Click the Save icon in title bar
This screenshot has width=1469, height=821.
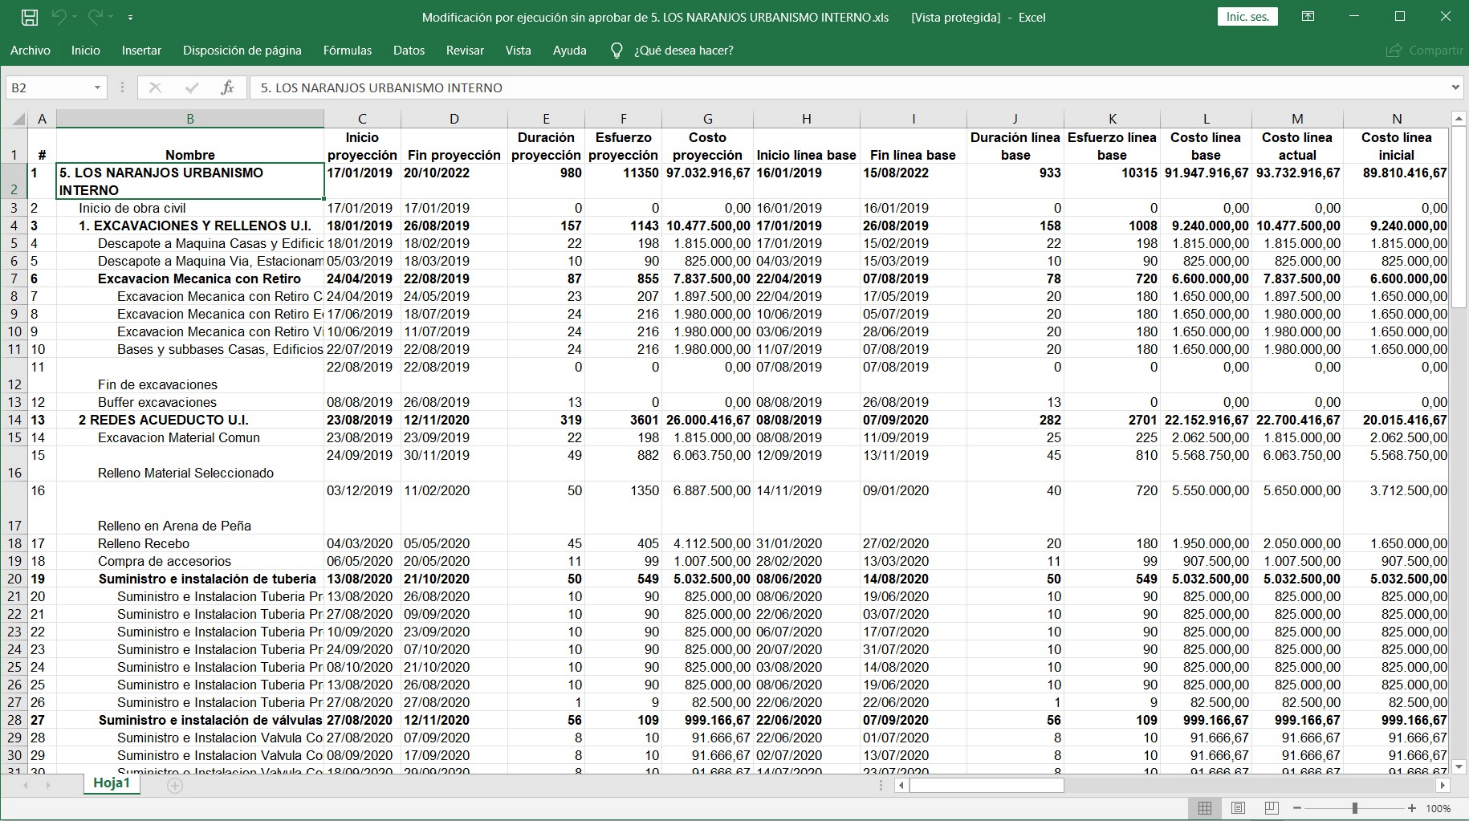pos(29,17)
